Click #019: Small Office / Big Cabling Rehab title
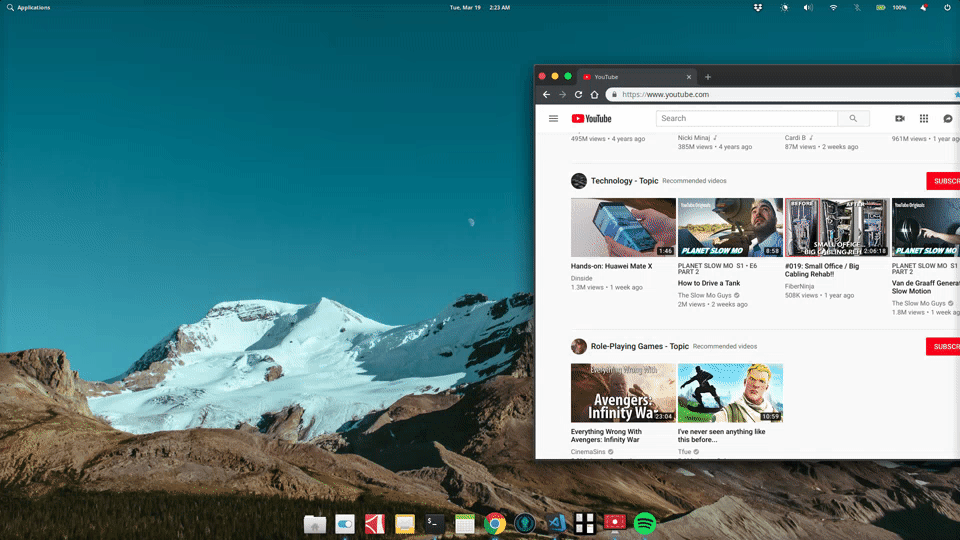Image resolution: width=960 pixels, height=540 pixels. (x=822, y=271)
